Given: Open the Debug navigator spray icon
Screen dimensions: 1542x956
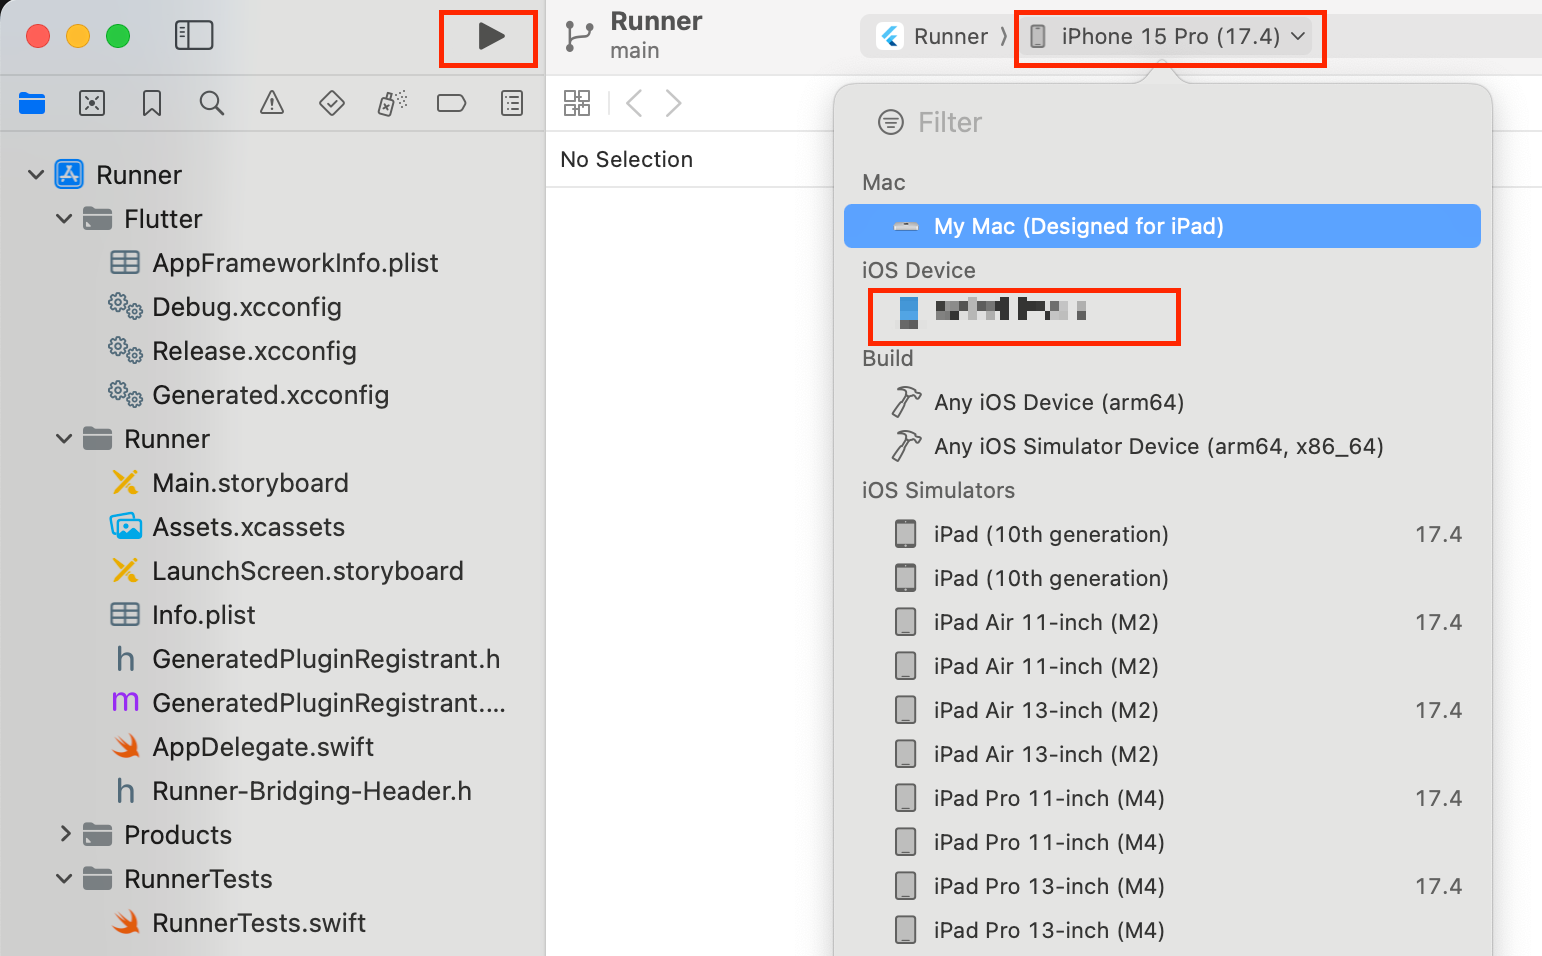Looking at the screenshot, I should (392, 103).
